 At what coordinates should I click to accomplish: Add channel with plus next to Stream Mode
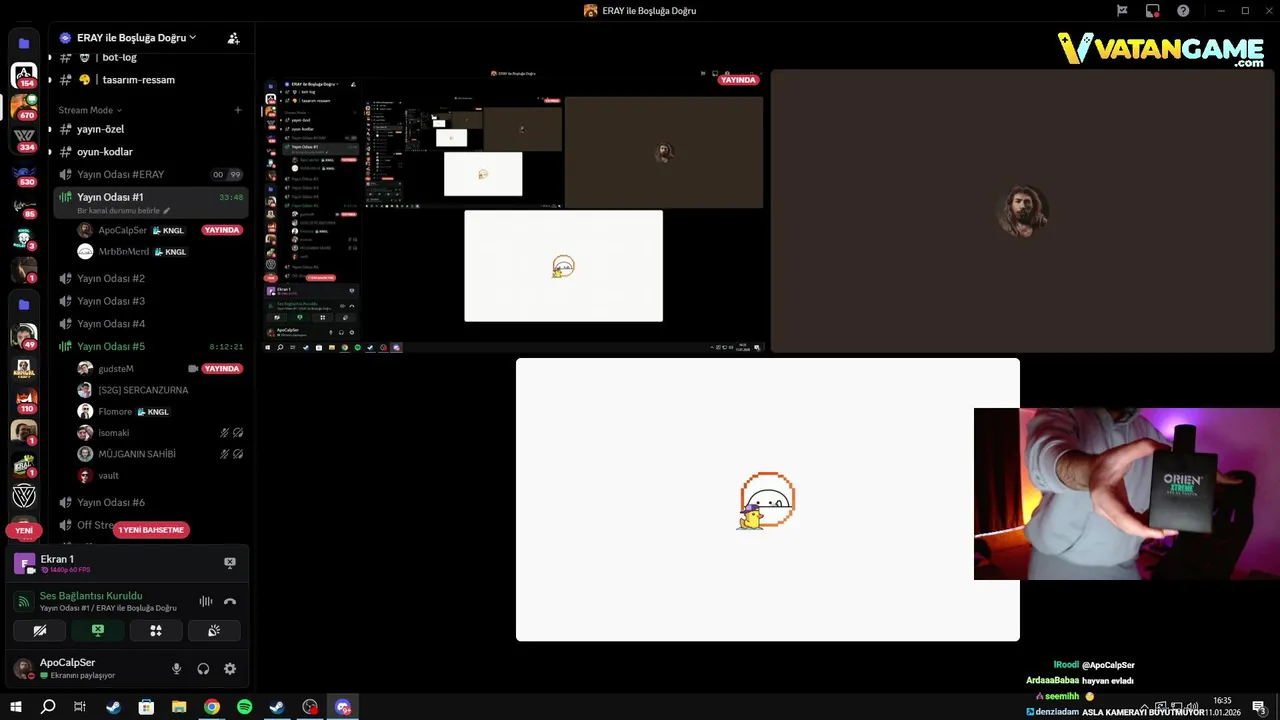point(237,110)
